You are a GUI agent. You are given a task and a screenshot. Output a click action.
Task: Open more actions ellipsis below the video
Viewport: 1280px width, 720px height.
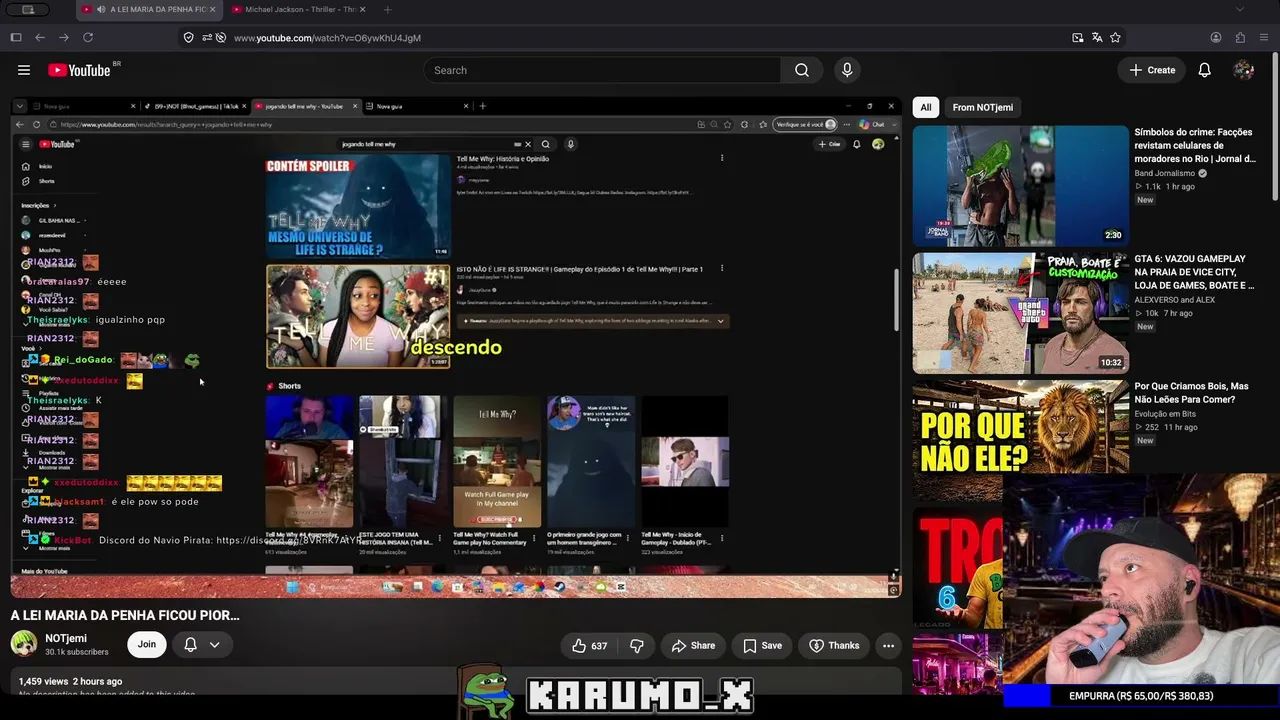coord(888,646)
